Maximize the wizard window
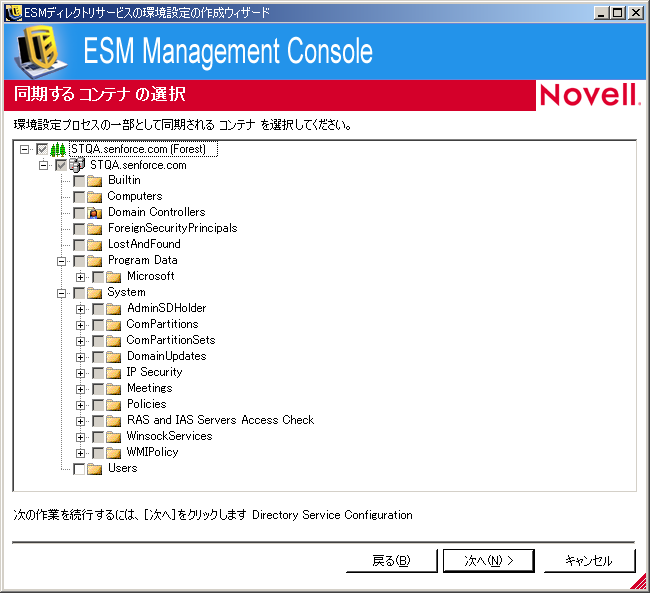650x593 pixels. [617, 13]
